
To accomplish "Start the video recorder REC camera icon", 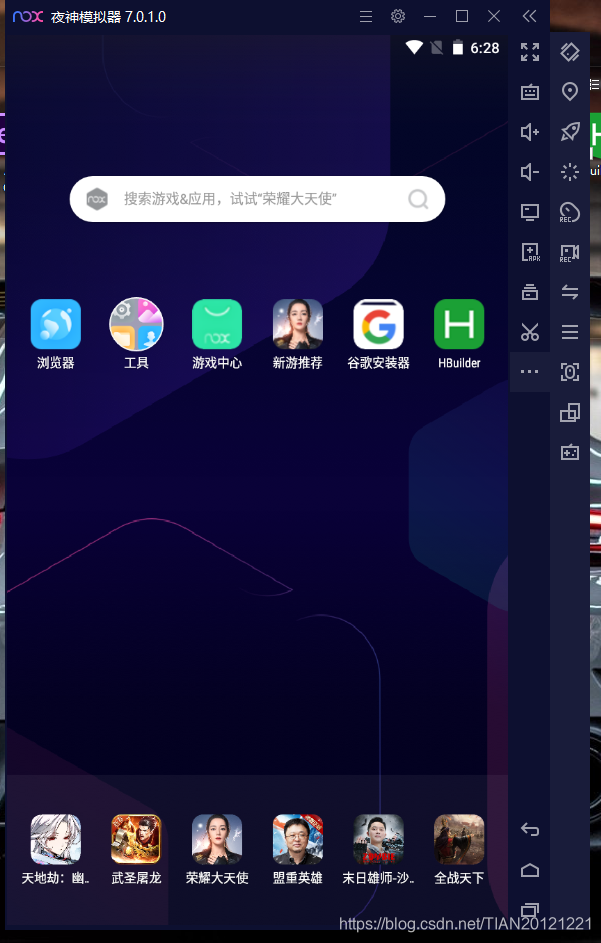I will (x=569, y=253).
